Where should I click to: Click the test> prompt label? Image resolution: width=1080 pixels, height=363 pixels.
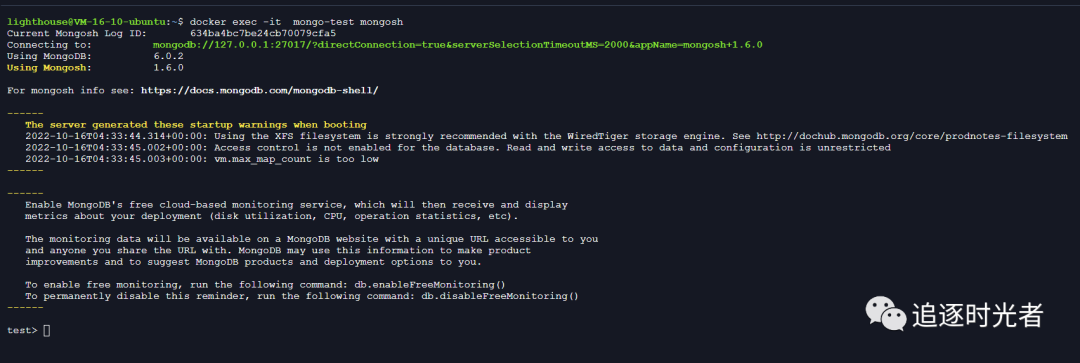(22, 331)
